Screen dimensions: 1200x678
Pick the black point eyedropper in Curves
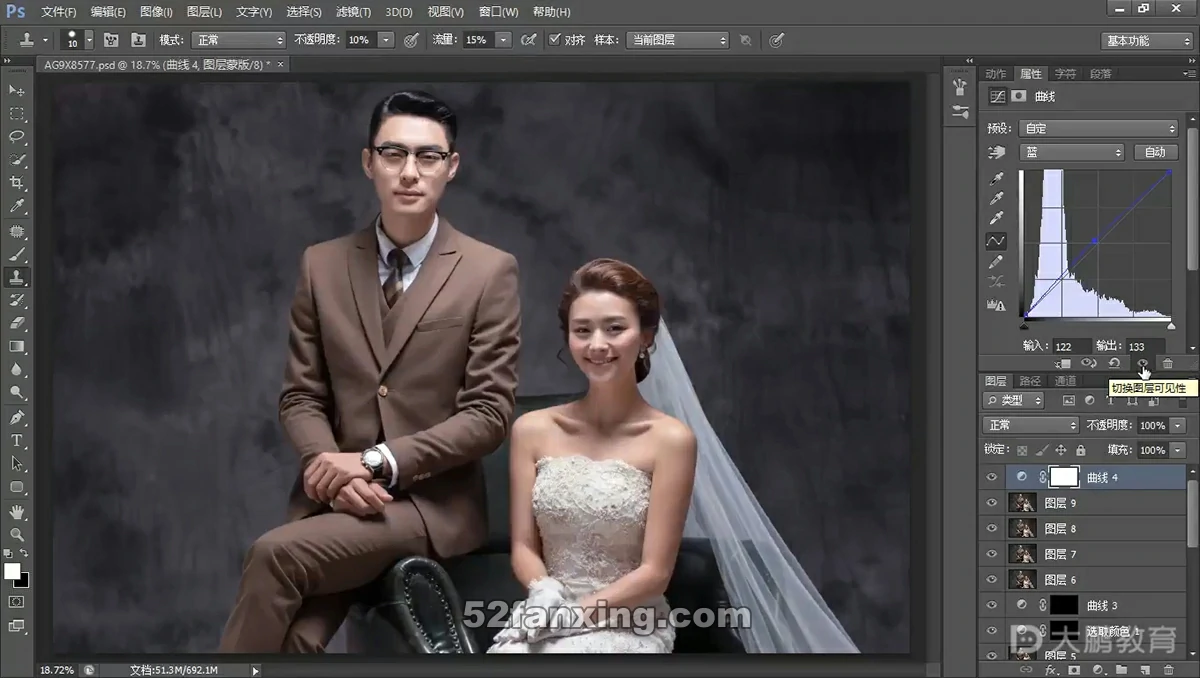point(996,179)
